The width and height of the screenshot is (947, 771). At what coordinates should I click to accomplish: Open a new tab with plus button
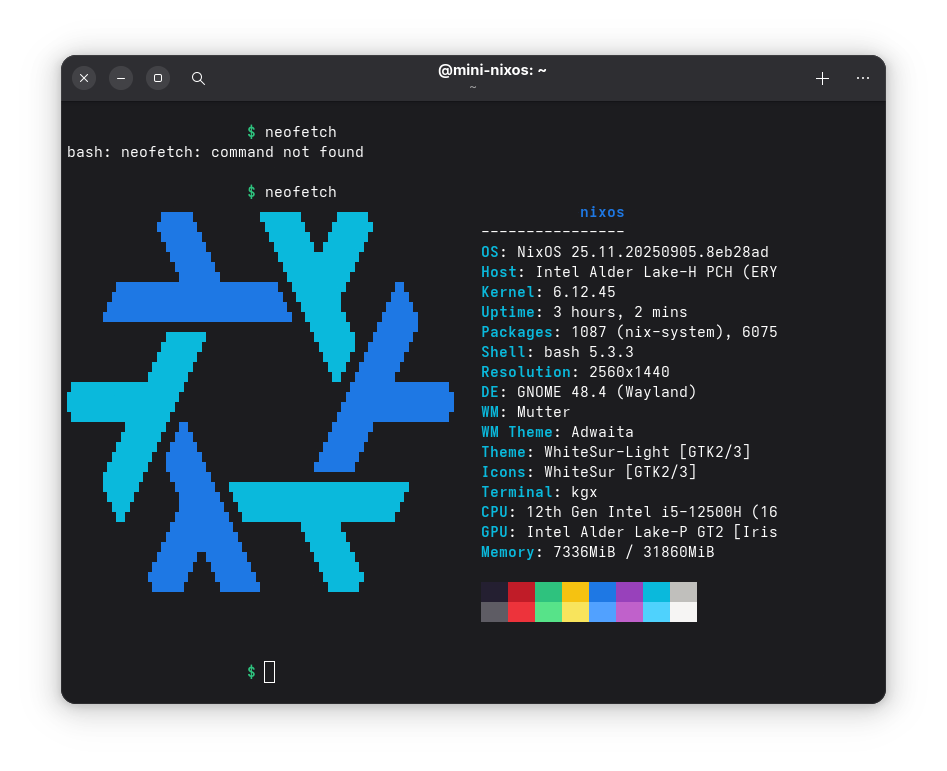tap(822, 78)
